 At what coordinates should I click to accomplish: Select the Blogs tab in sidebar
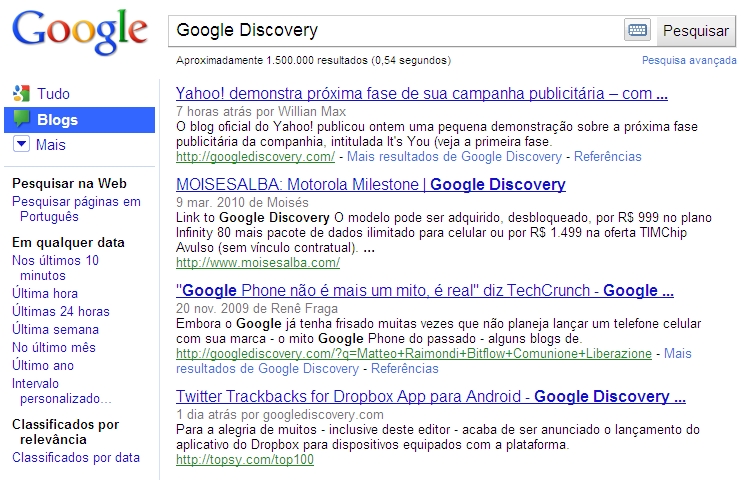point(57,120)
